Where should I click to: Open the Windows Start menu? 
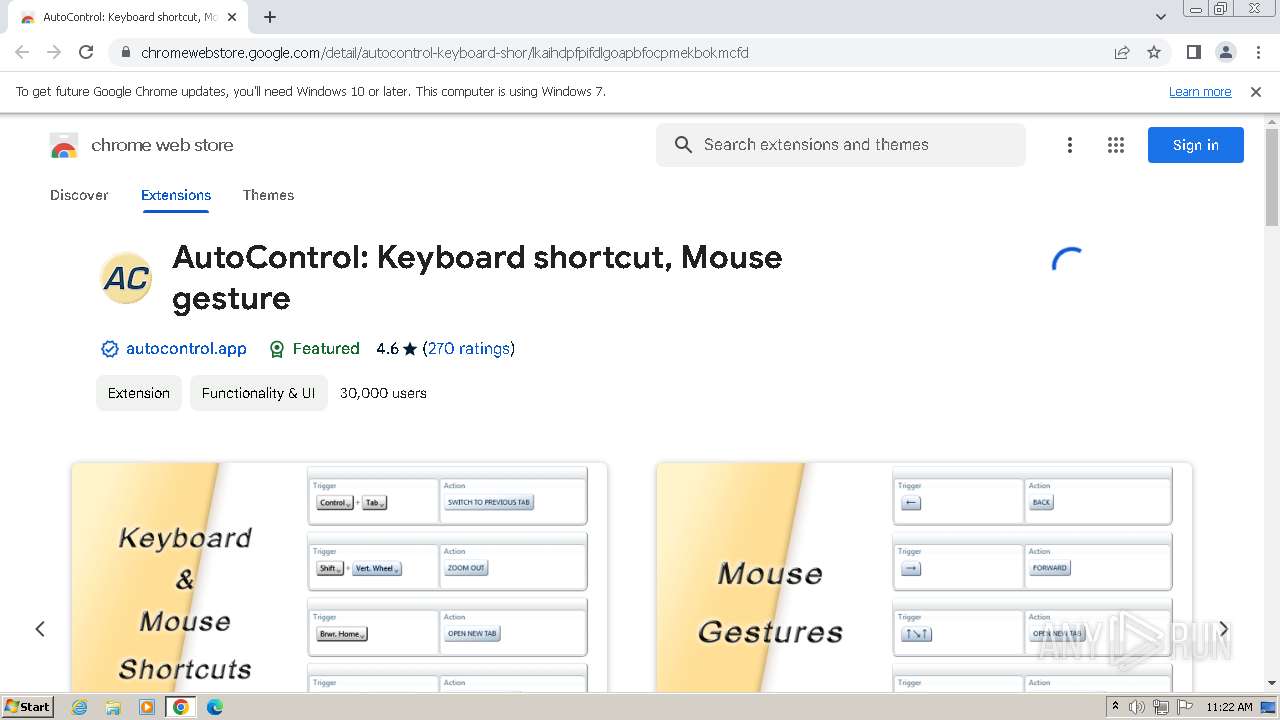tap(27, 707)
